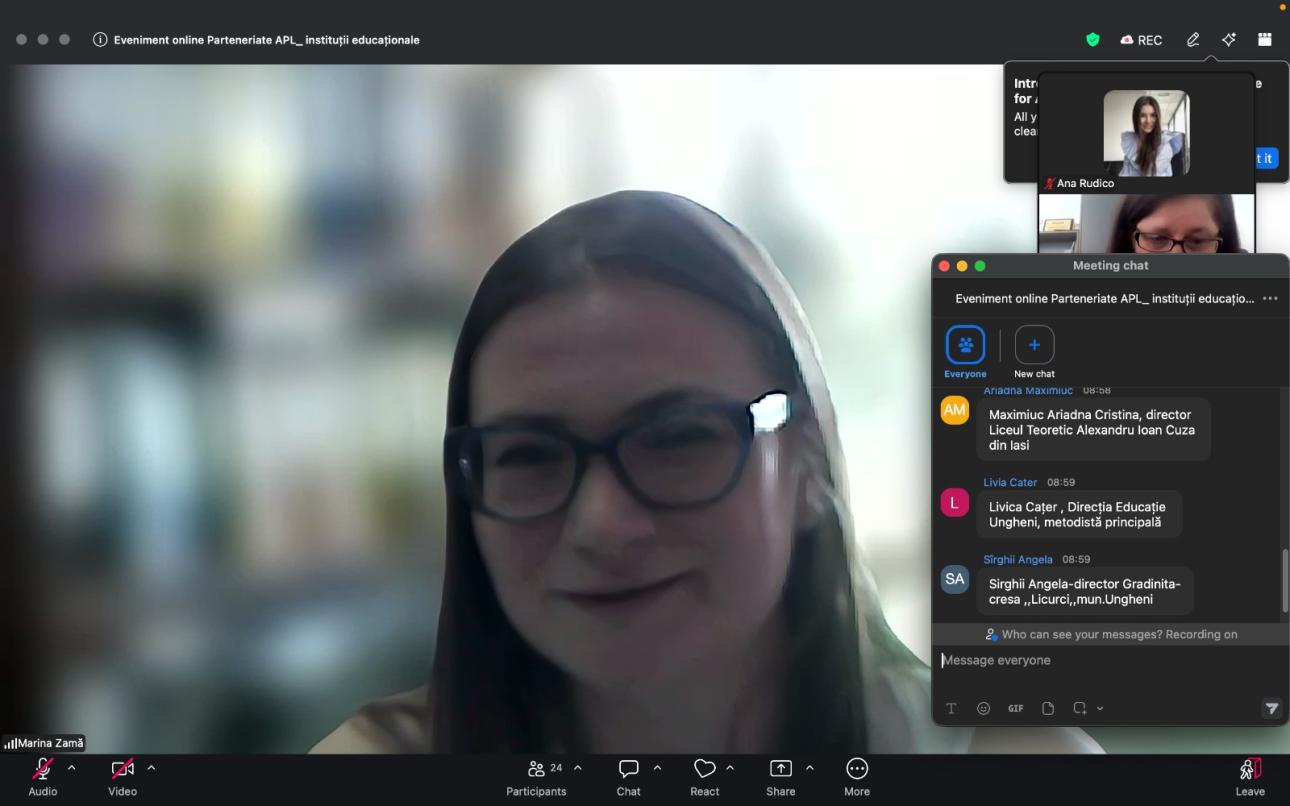Unmute using the Audio microphone button
This screenshot has width=1290, height=806.
pyautogui.click(x=43, y=776)
